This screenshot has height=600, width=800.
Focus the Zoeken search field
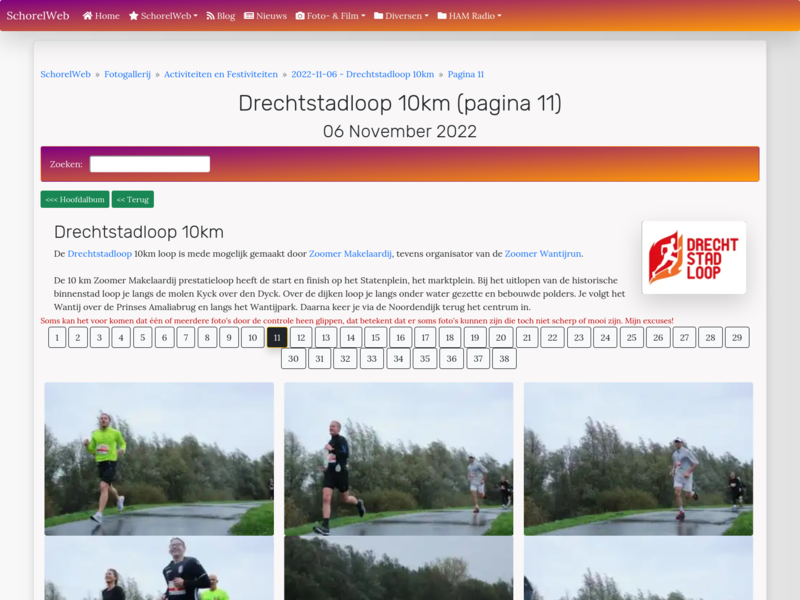pyautogui.click(x=150, y=164)
